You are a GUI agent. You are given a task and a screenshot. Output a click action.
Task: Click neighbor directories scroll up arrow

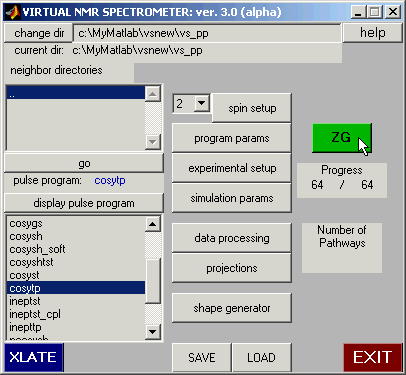point(153,94)
